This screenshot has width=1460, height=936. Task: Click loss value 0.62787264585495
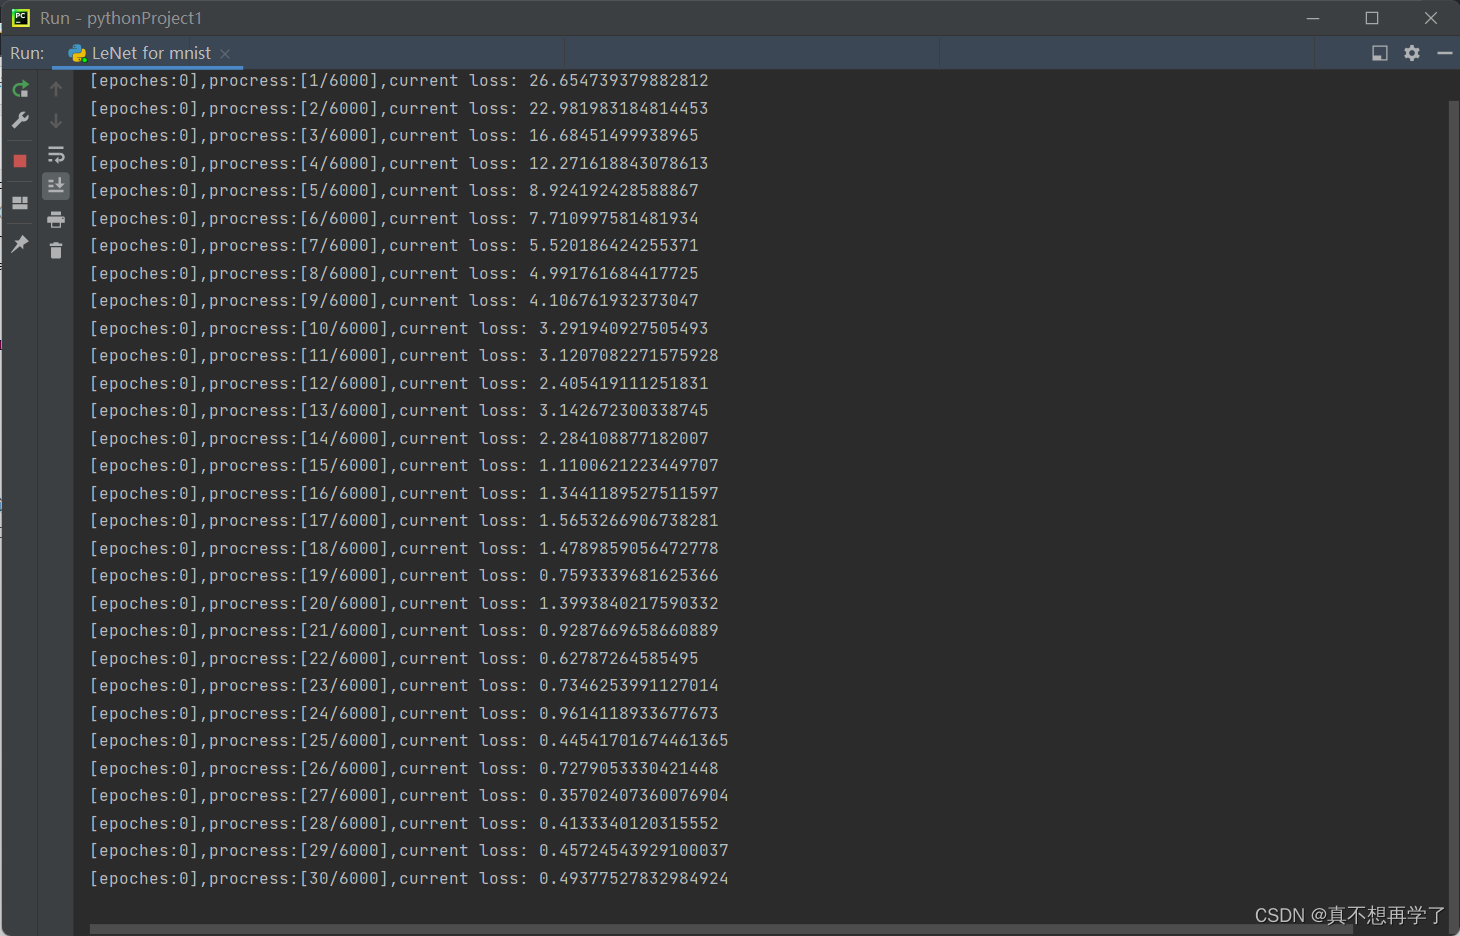click(x=618, y=658)
